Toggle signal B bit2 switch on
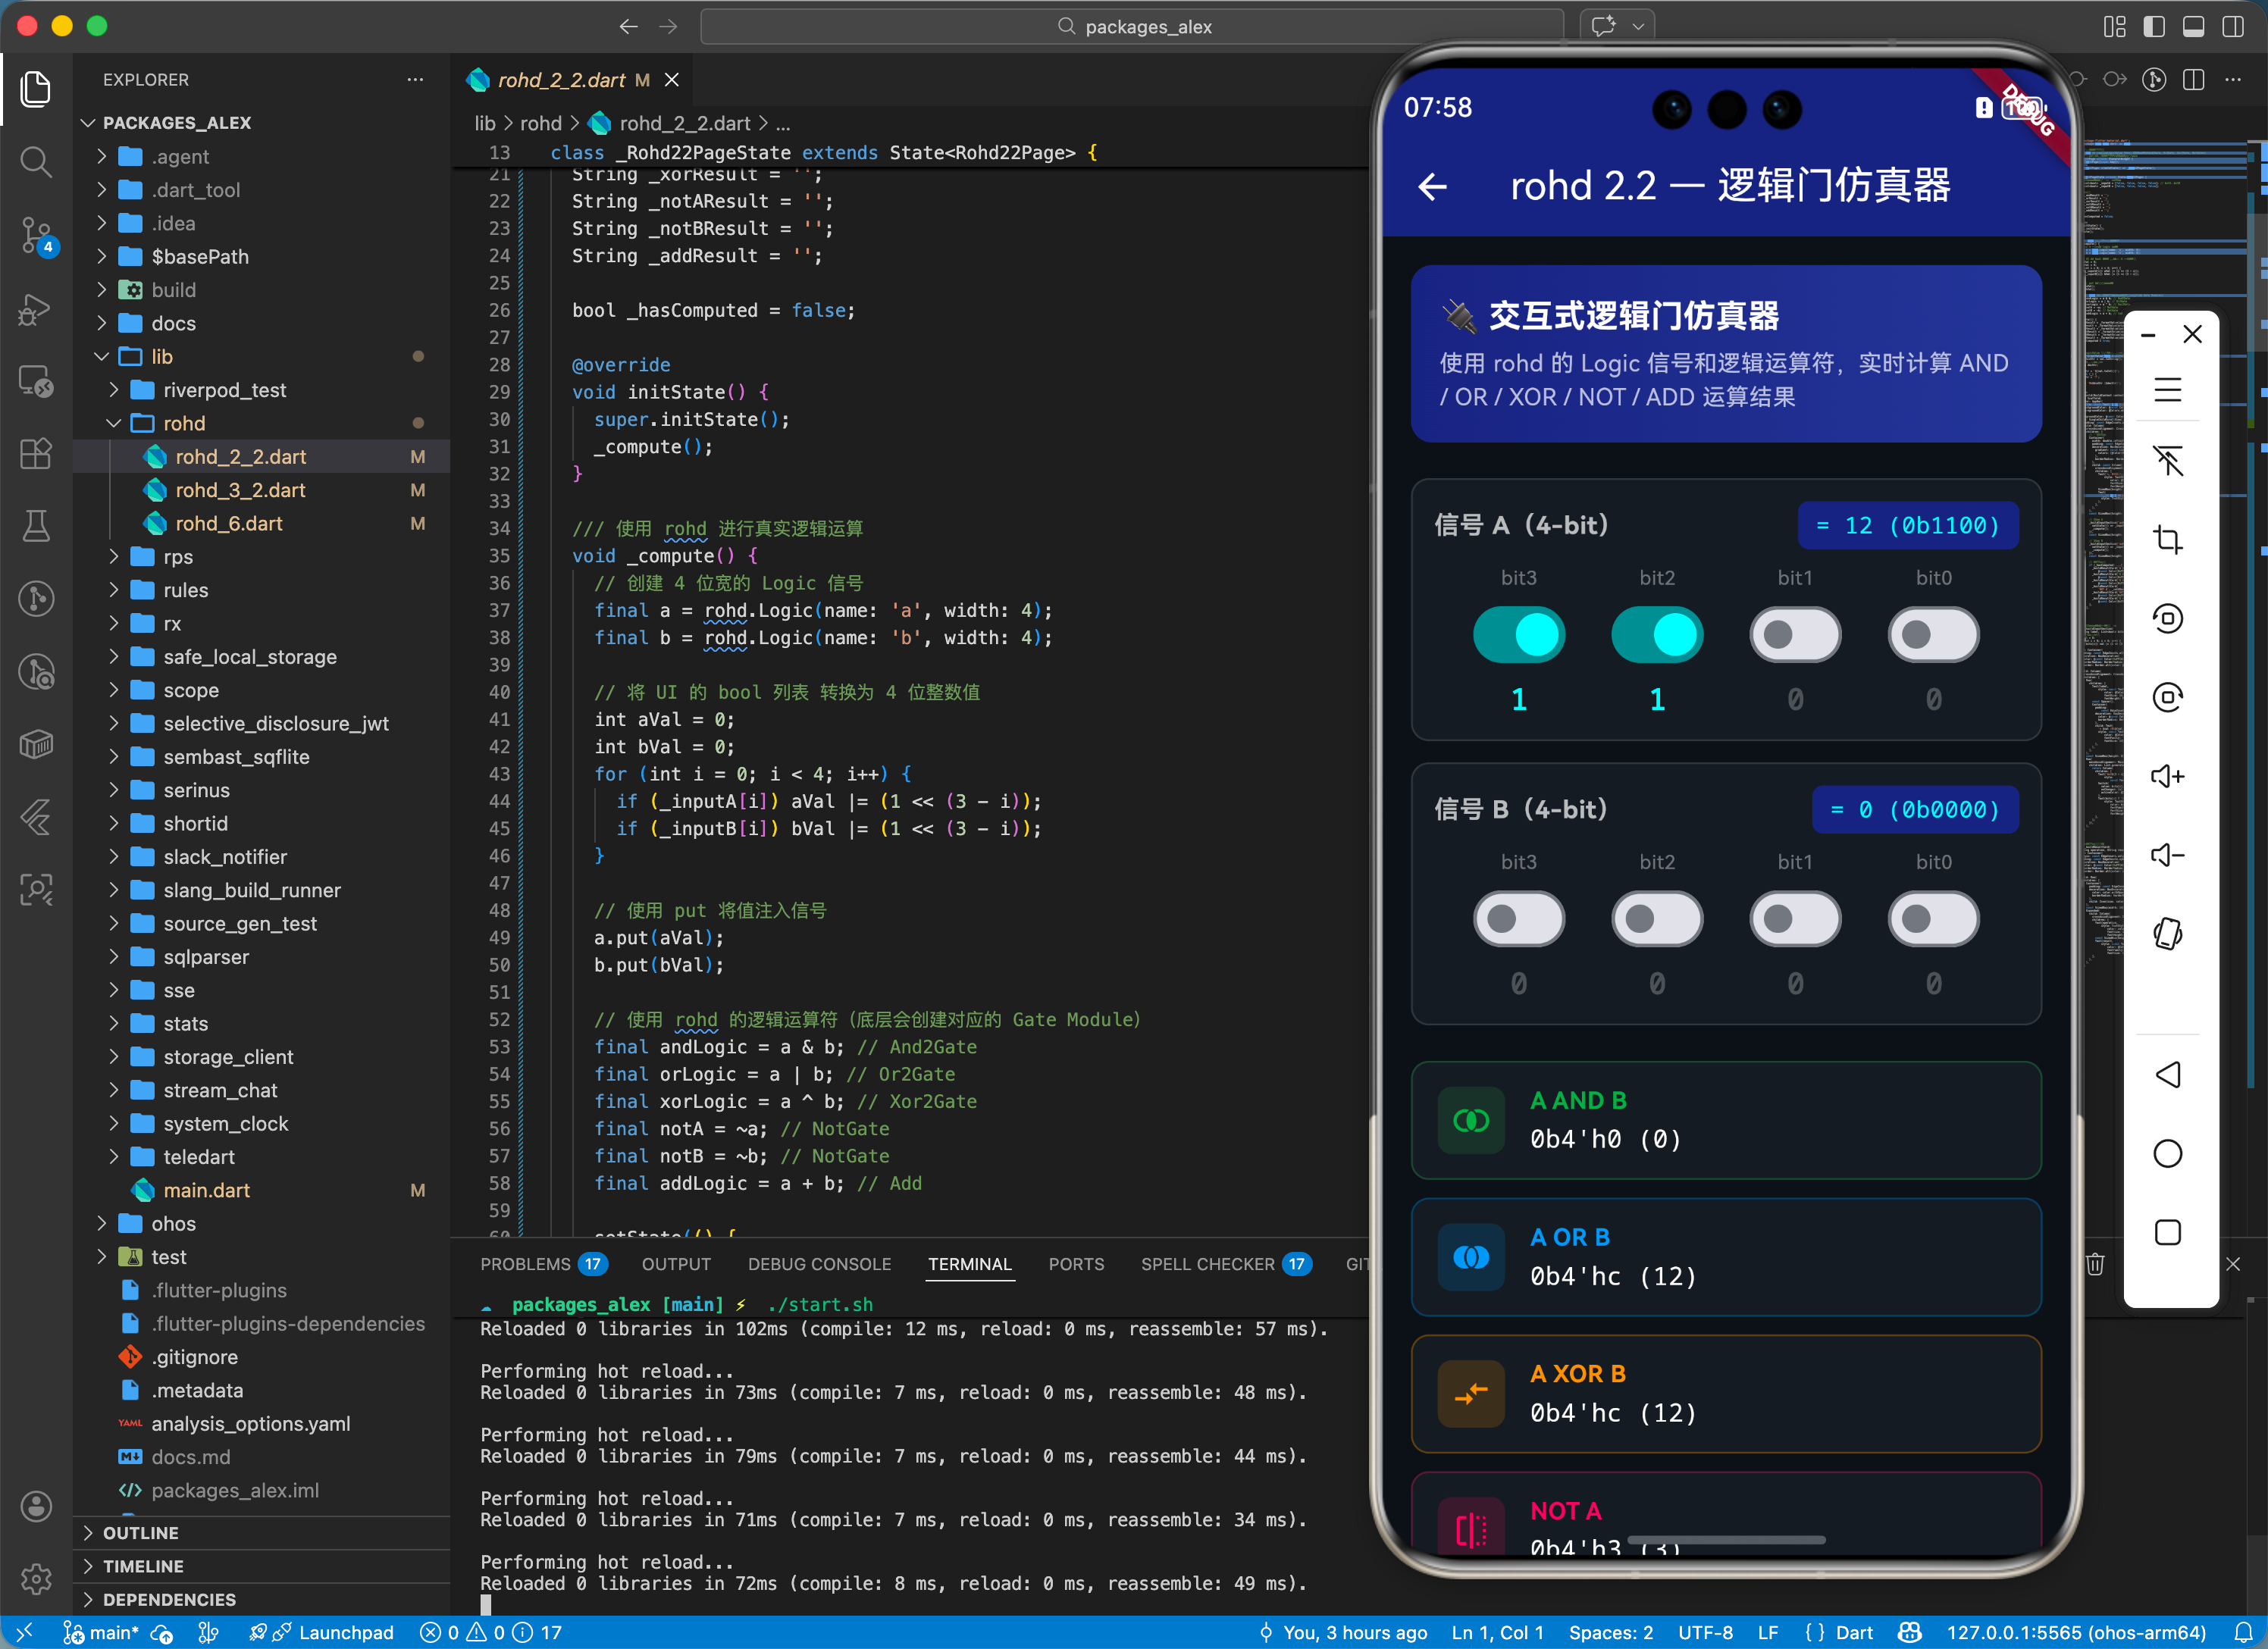The image size is (2268, 1649). tap(1656, 918)
